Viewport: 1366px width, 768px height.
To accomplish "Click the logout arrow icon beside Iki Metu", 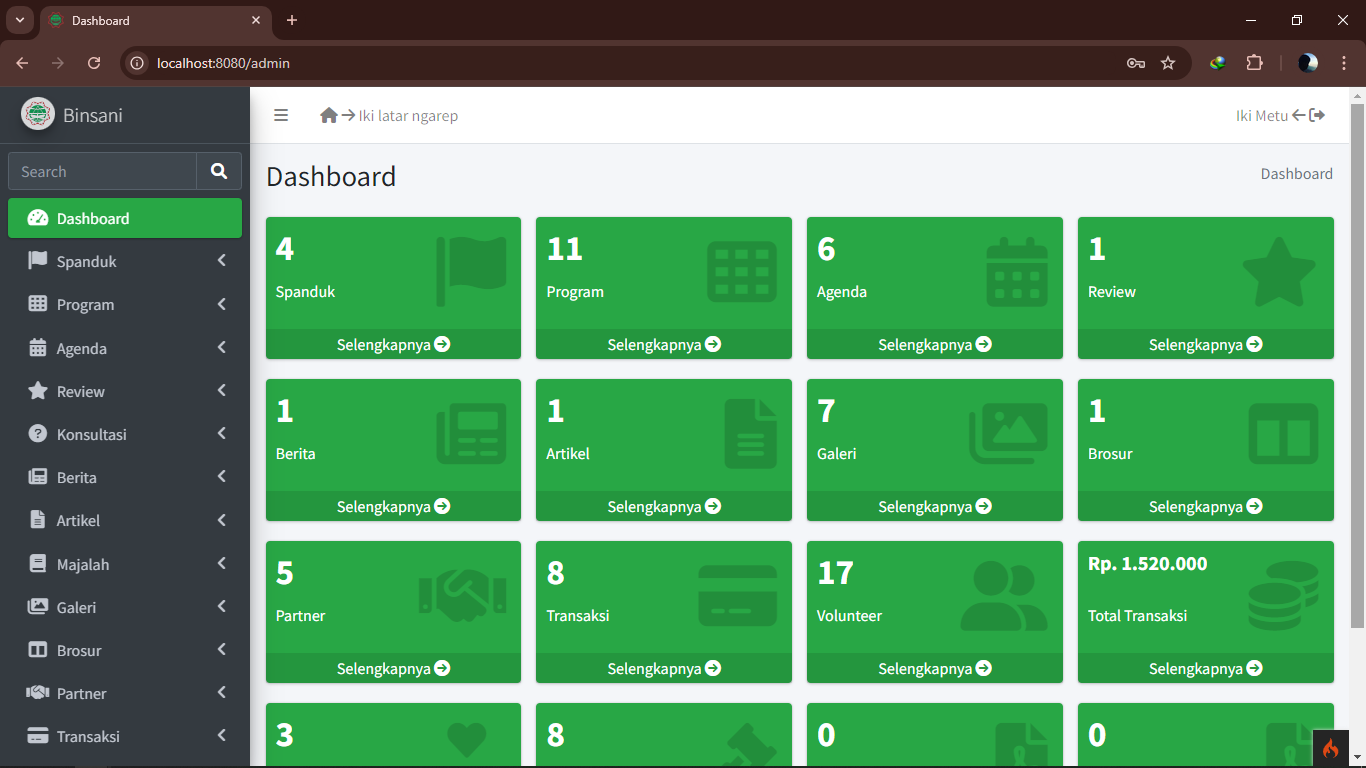I will point(1317,115).
